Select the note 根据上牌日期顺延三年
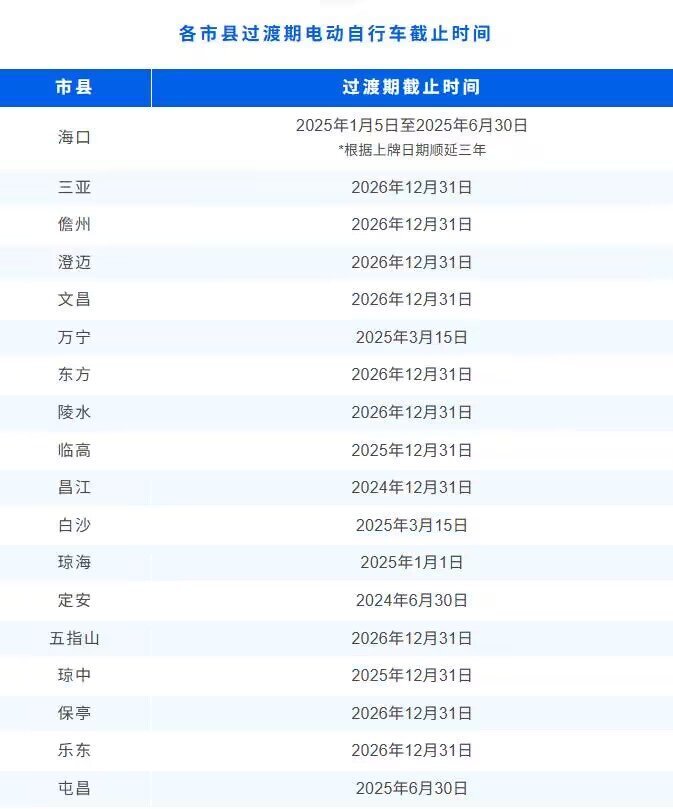673x809 pixels. [x=412, y=150]
